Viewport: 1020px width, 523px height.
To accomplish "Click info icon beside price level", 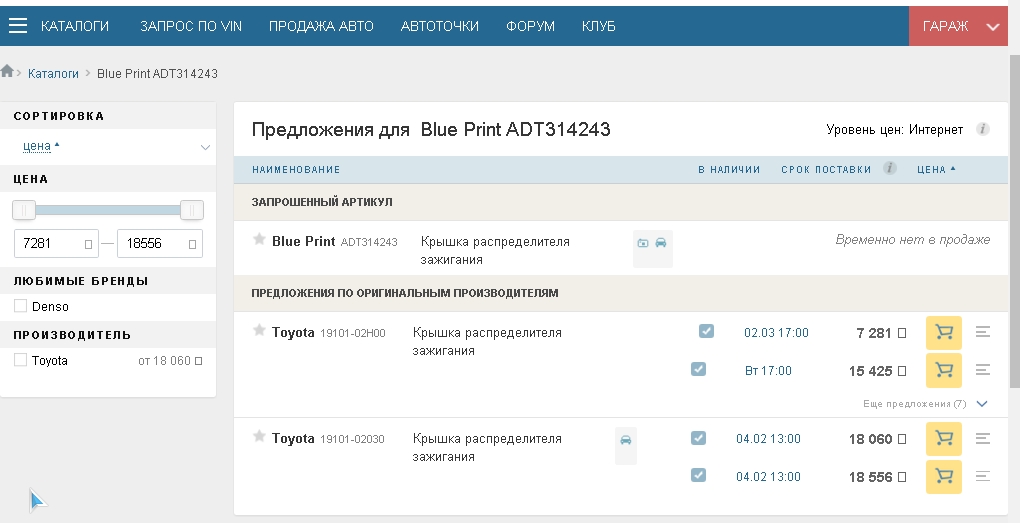I will tap(982, 129).
